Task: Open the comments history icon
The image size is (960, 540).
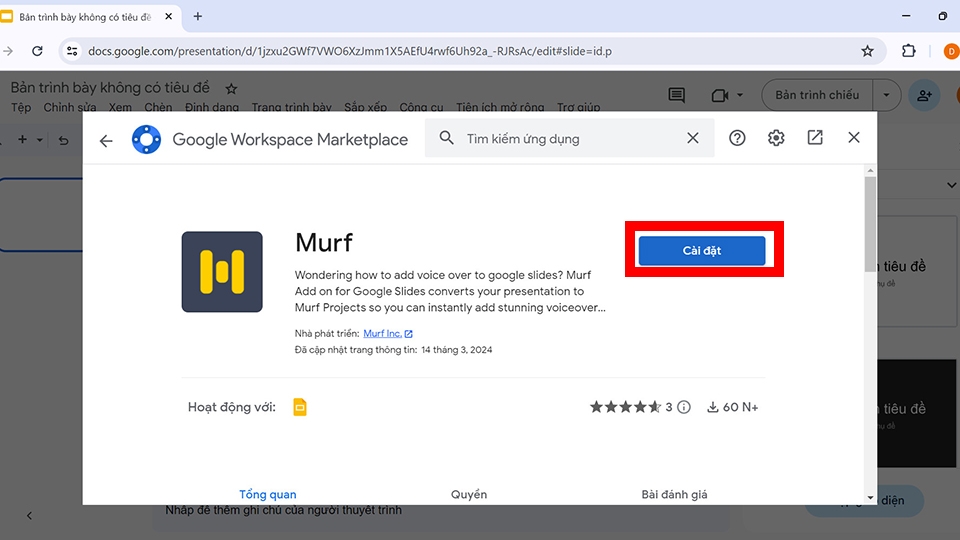Action: tap(677, 95)
